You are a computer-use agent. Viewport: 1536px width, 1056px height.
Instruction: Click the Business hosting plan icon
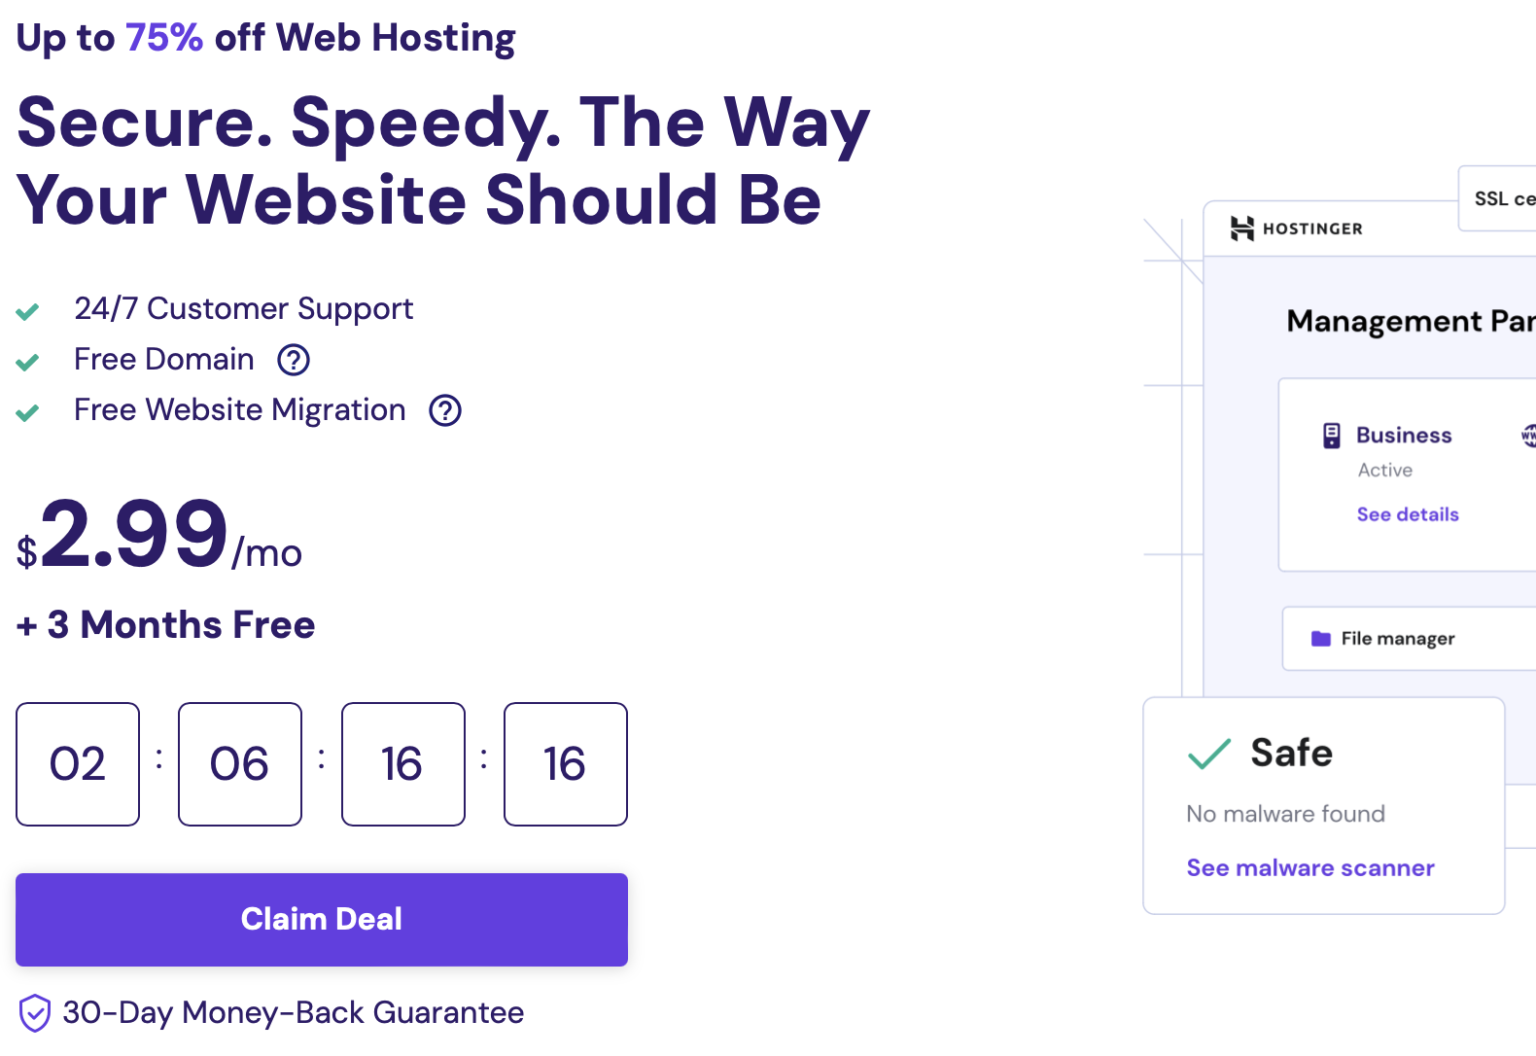1330,435
